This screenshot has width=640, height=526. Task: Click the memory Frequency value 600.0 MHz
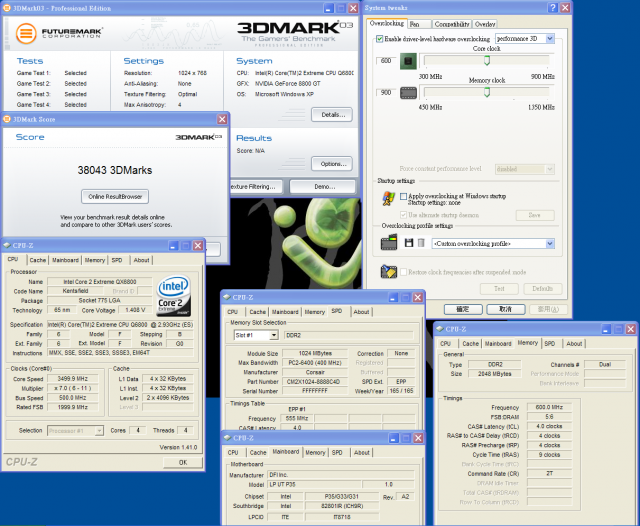549,407
